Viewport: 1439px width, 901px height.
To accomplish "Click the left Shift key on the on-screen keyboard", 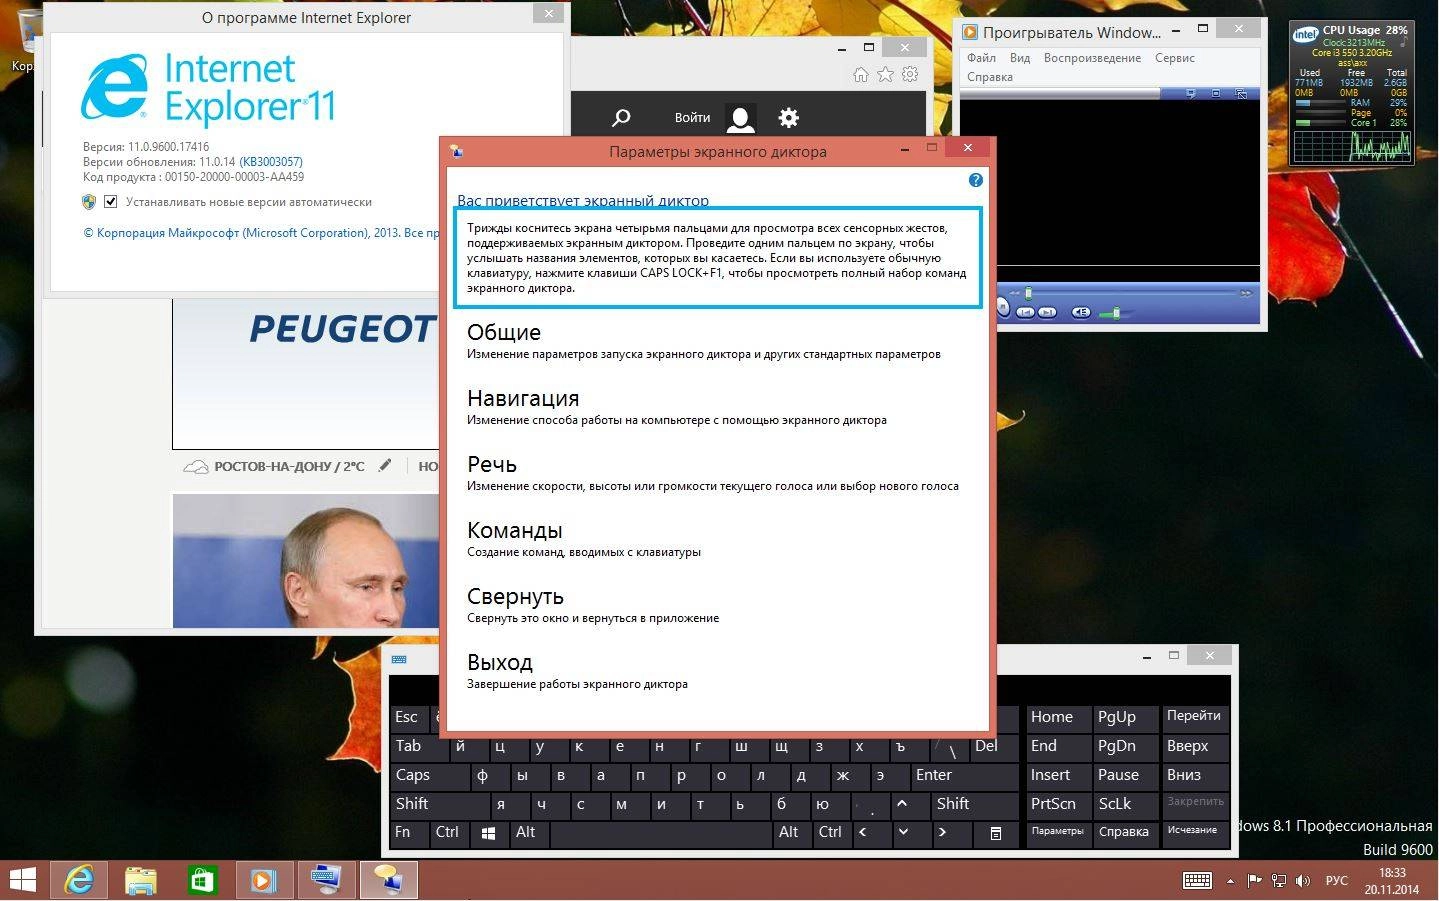I will click(439, 804).
